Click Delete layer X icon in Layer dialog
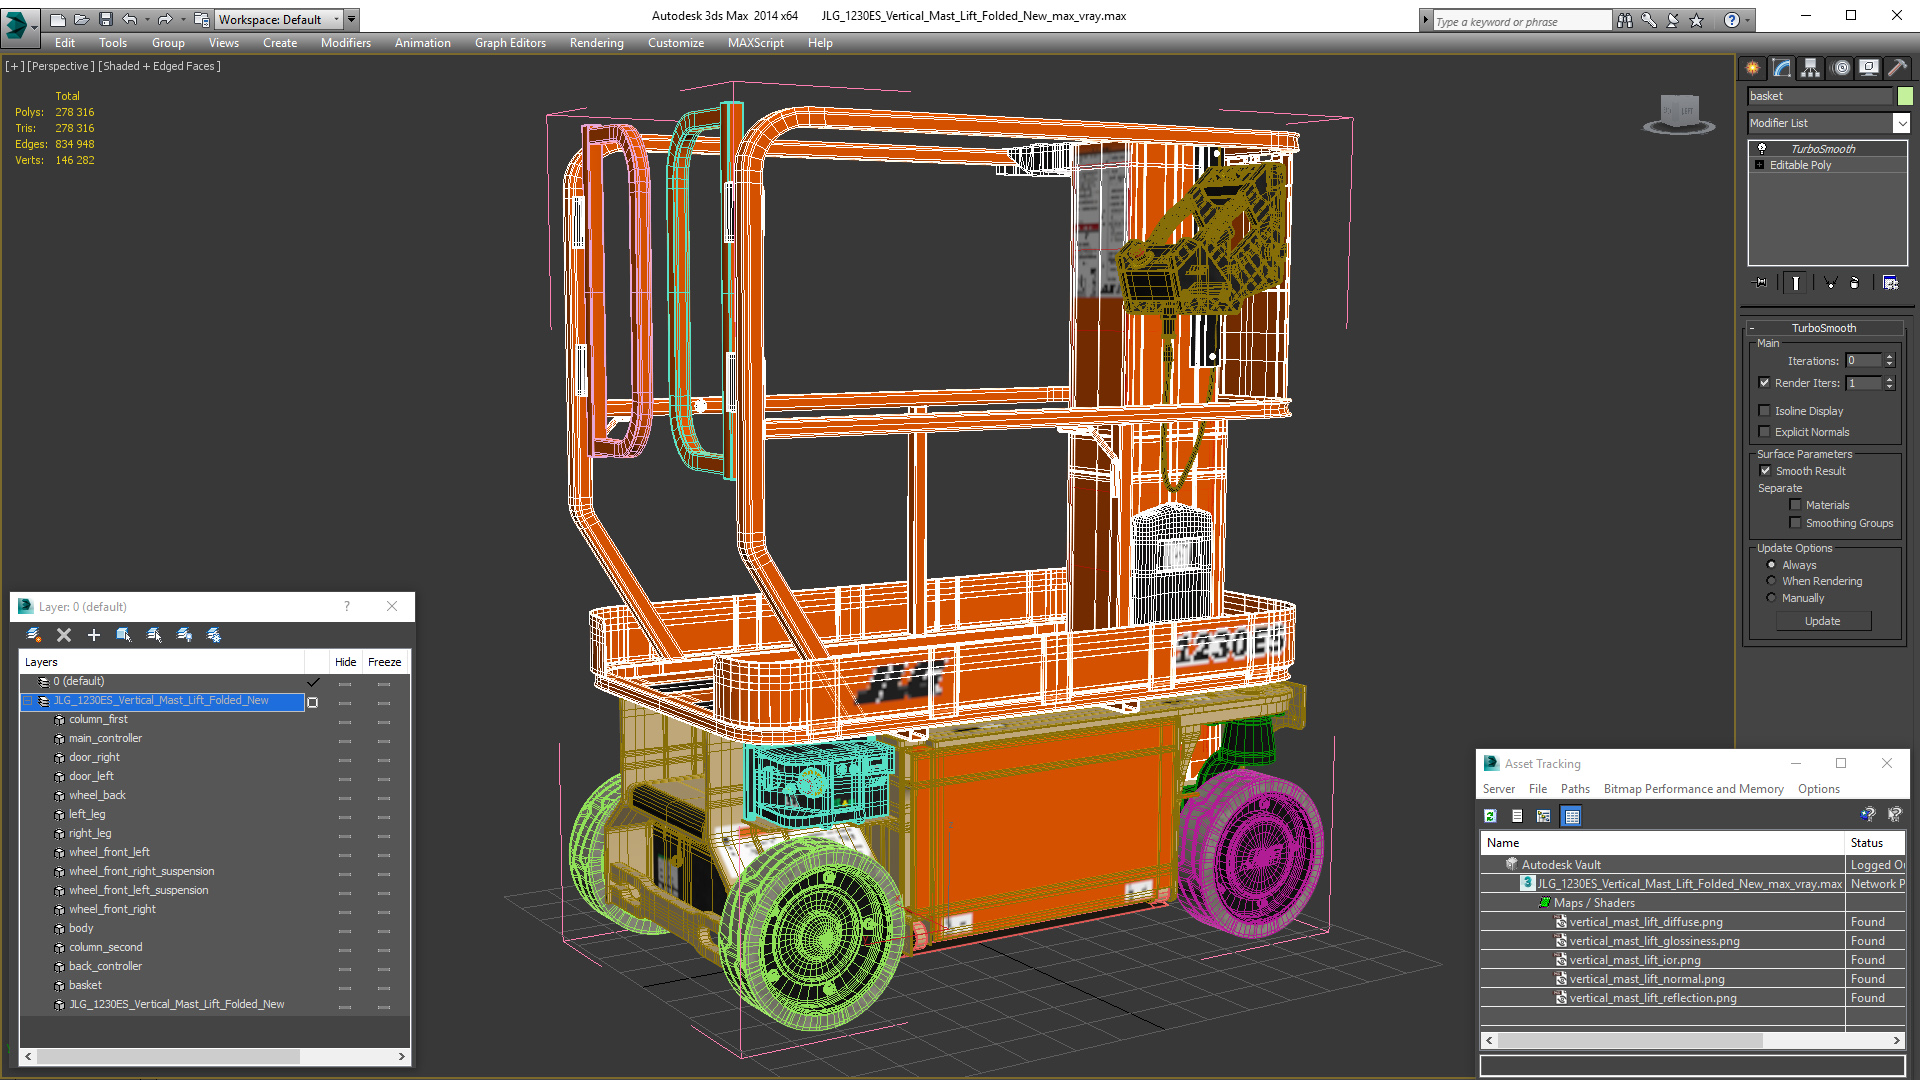 click(64, 635)
